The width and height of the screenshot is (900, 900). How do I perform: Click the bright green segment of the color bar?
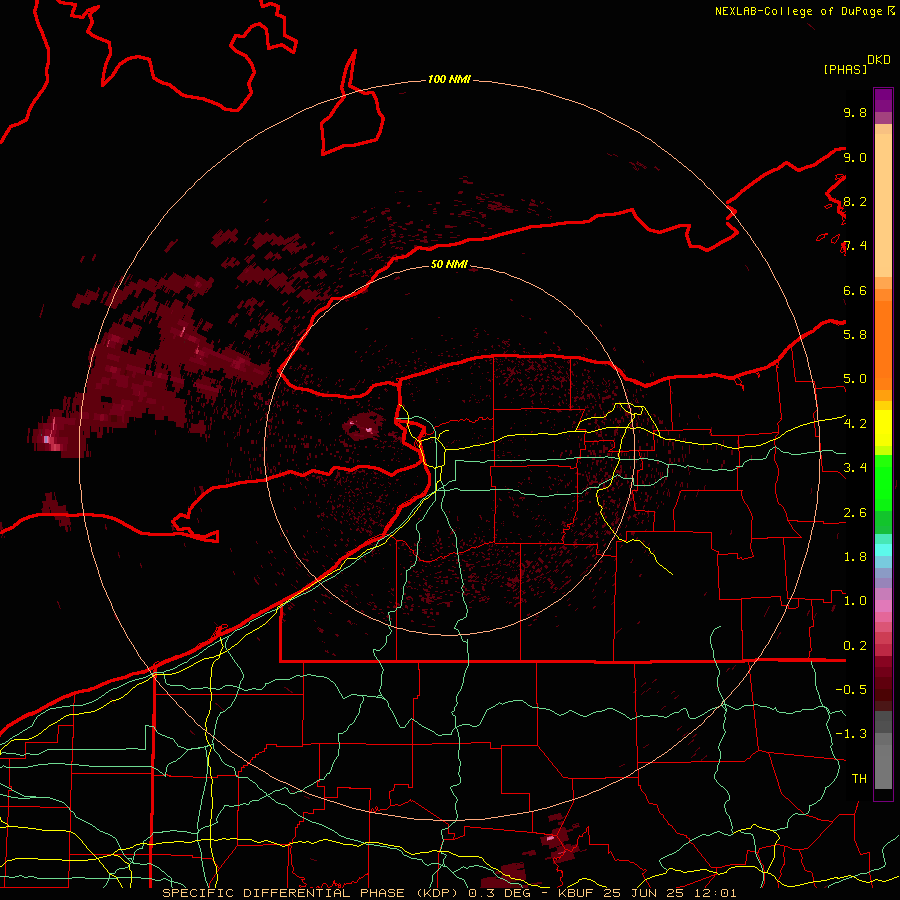[x=883, y=481]
